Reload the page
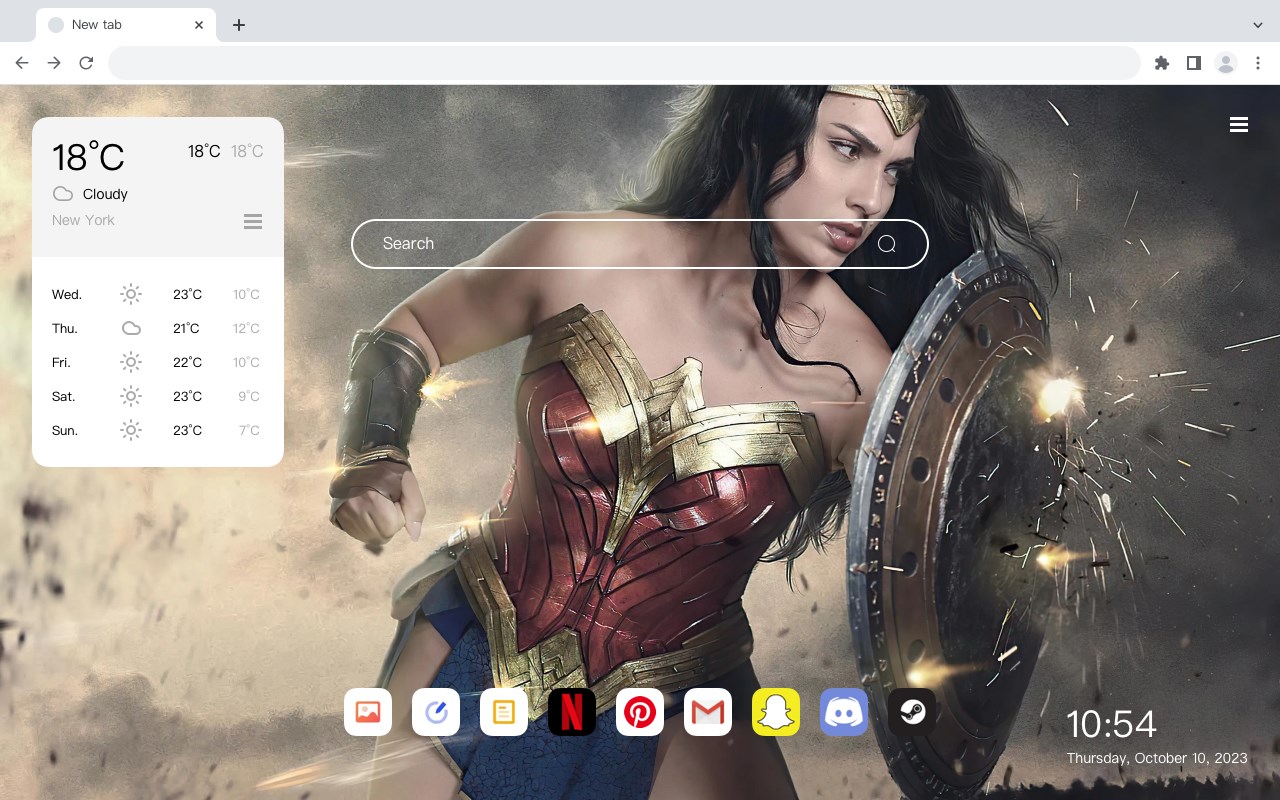This screenshot has height=800, width=1280. 86,63
